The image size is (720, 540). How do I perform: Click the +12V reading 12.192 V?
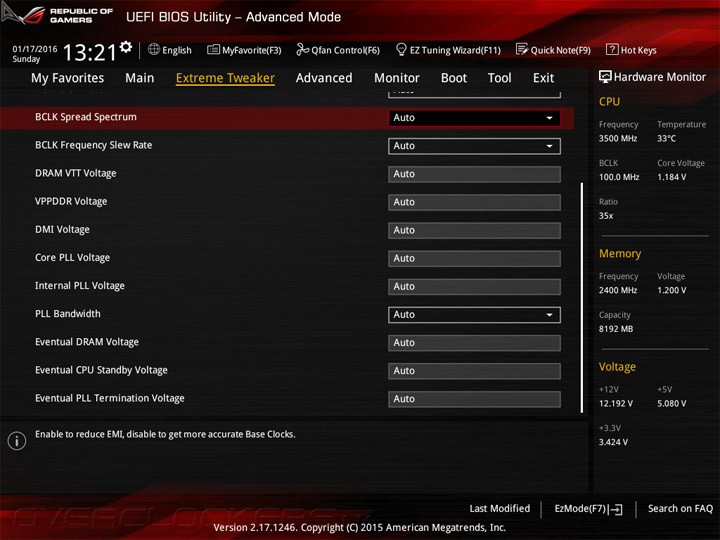coord(615,404)
